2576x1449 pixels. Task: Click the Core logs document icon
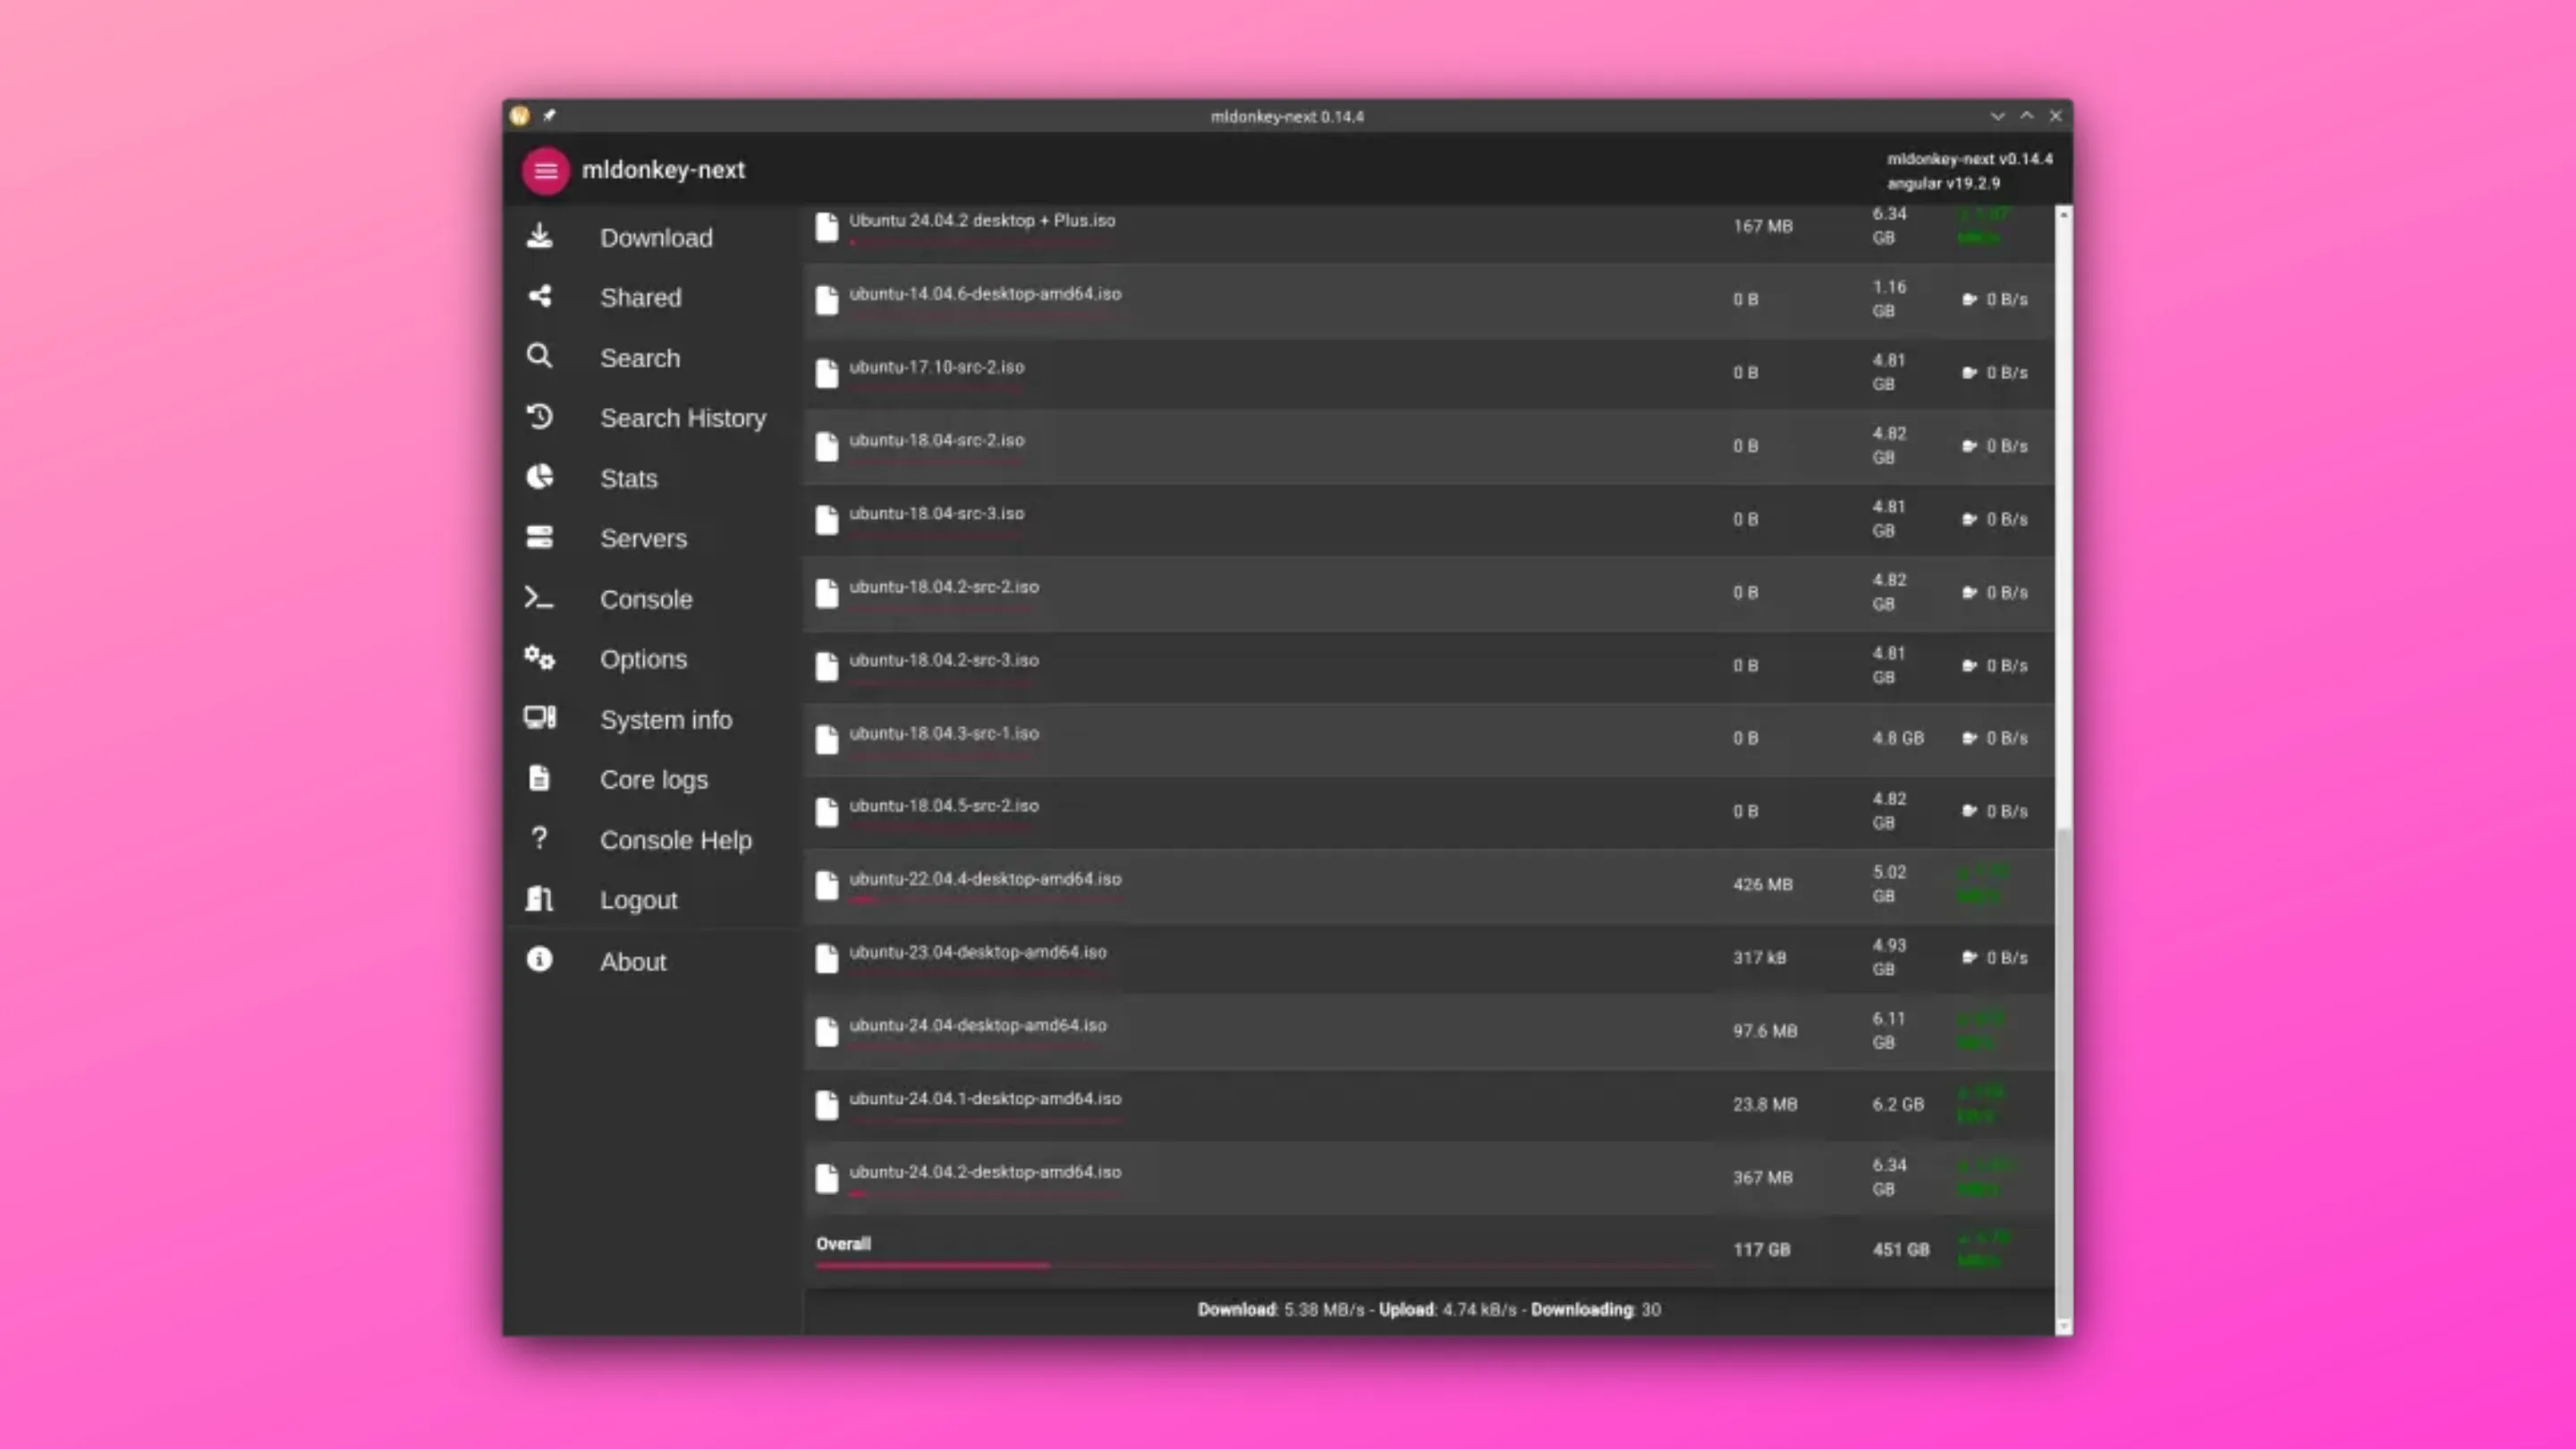tap(539, 778)
